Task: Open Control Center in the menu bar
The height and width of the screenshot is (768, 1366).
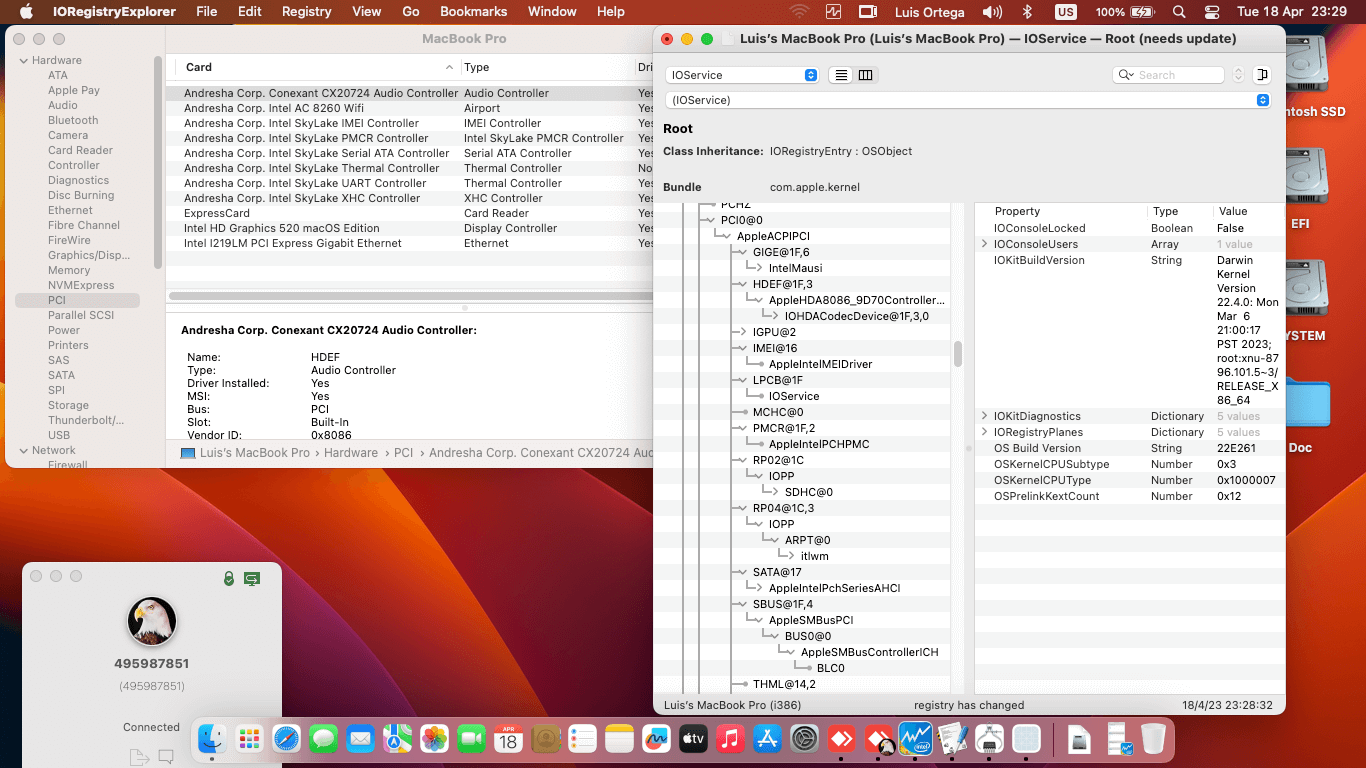Action: pyautogui.click(x=1212, y=12)
